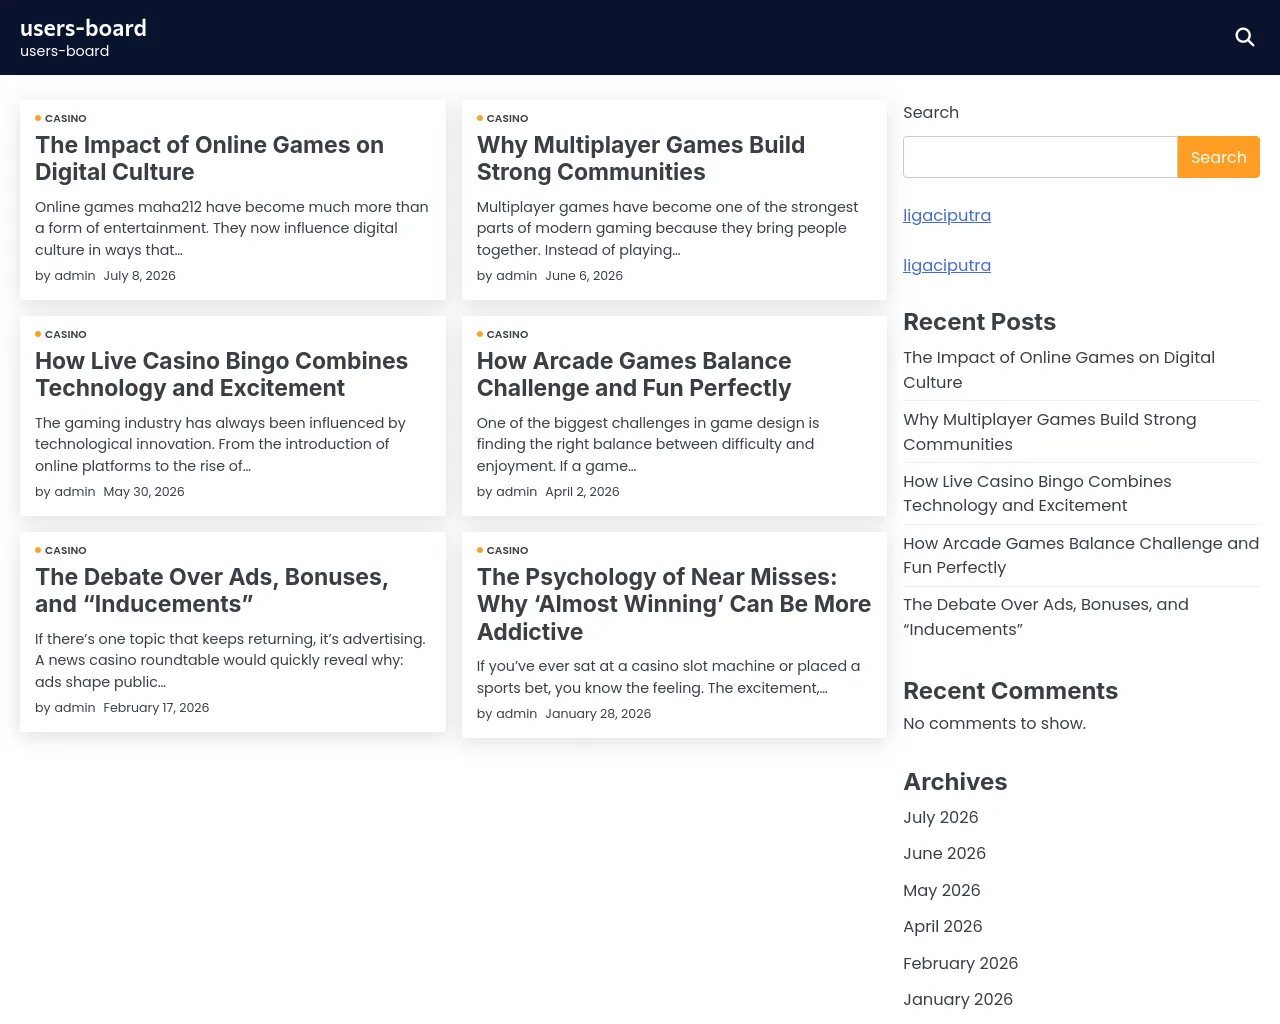Click admin author on May 30, 2026 post
This screenshot has height=1024, width=1280.
tap(75, 492)
